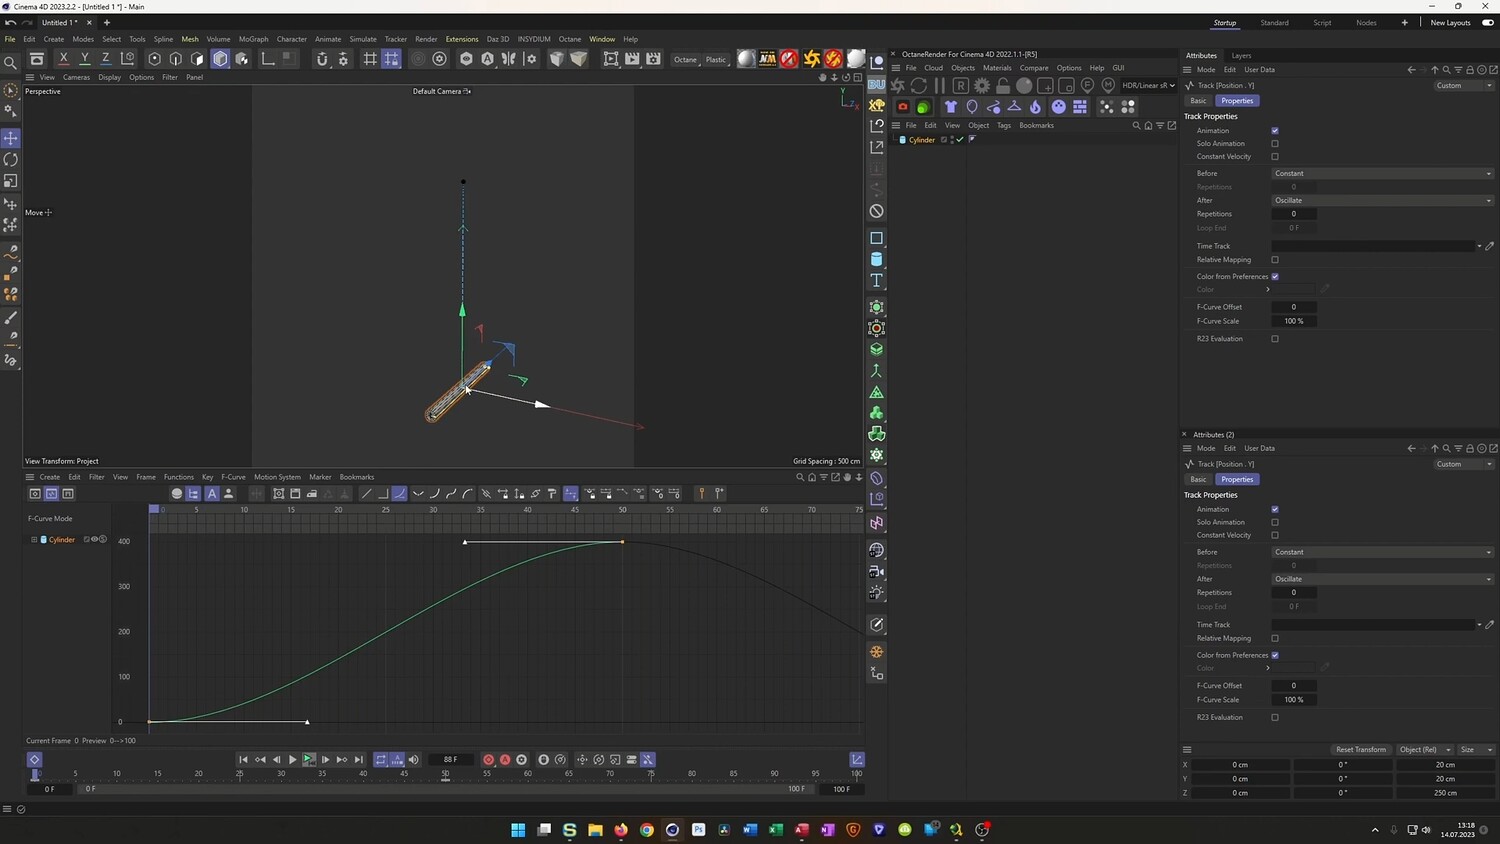Screen dimensions: 1500x844
Task: Click the Render to Picture Viewer icon
Action: click(632, 59)
